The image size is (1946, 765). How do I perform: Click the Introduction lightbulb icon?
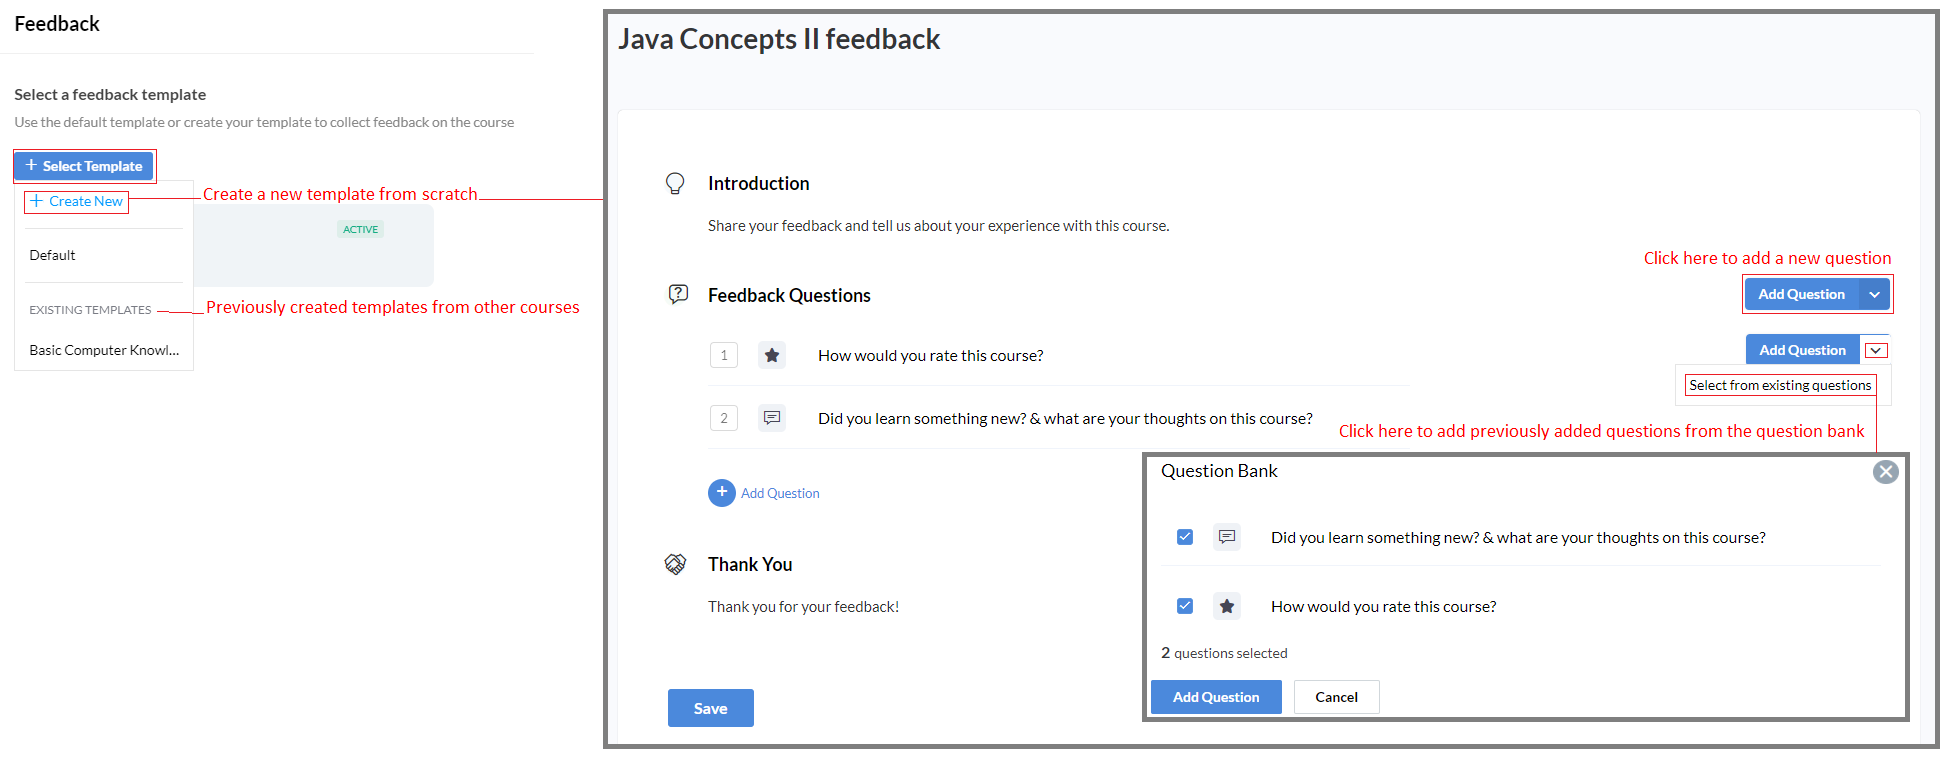point(675,183)
